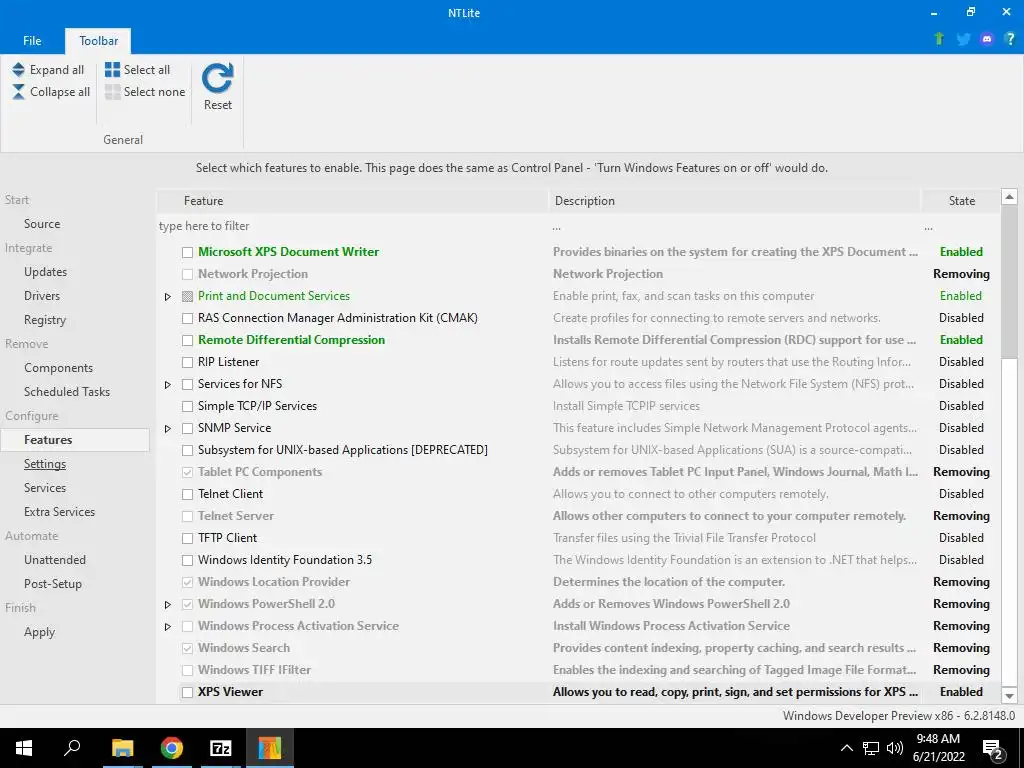The image size is (1024, 768).
Task: Check Windows Identity Foundation 3.5 checkbox
Action: (x=187, y=560)
